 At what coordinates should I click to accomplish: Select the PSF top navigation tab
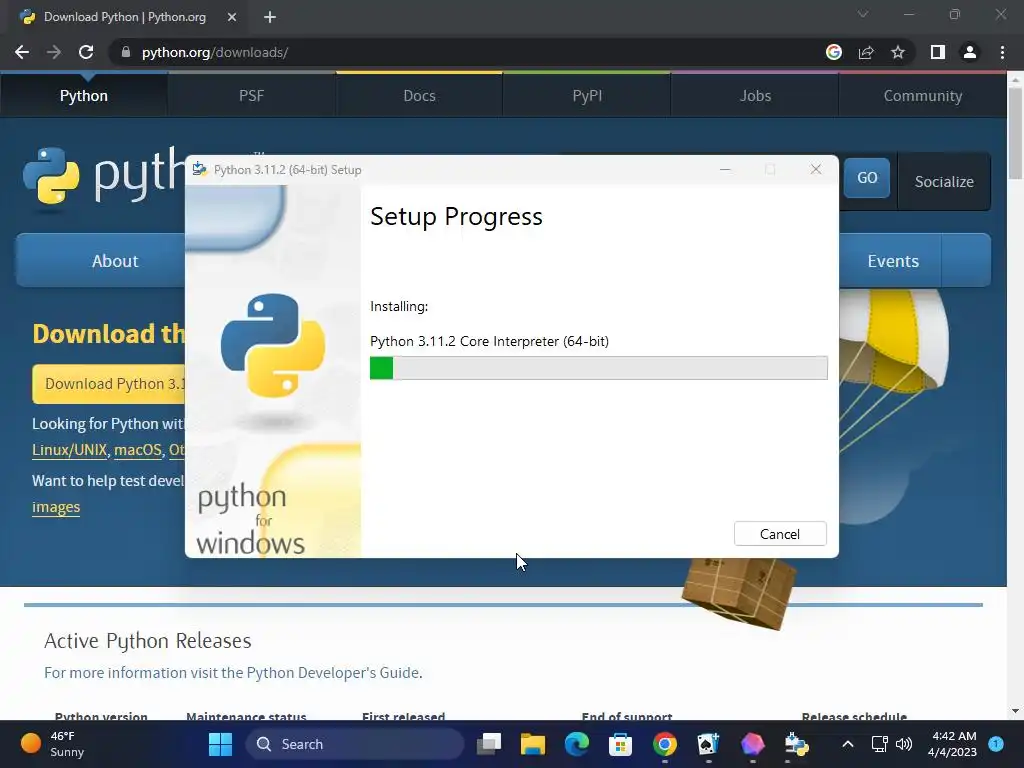coord(251,95)
